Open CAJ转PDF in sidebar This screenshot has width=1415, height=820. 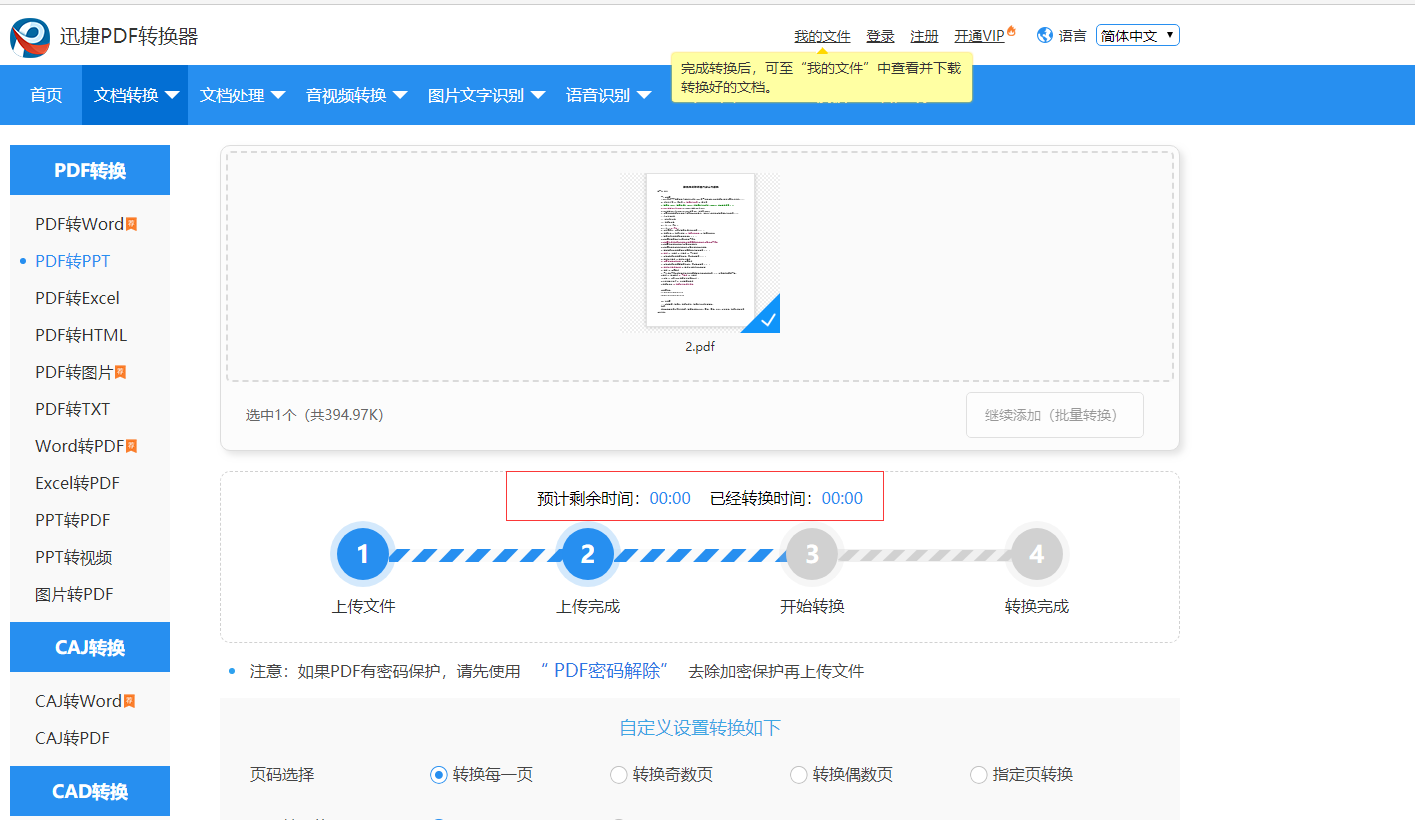(72, 738)
